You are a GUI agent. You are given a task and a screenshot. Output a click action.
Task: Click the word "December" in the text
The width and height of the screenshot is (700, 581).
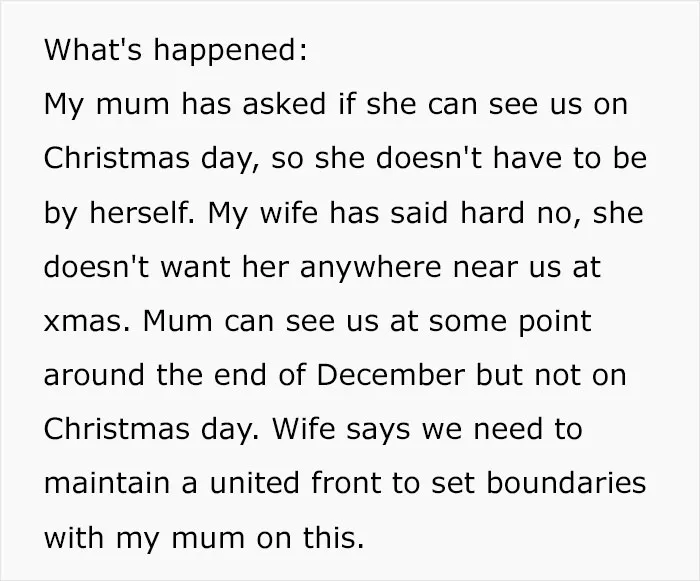pos(391,375)
